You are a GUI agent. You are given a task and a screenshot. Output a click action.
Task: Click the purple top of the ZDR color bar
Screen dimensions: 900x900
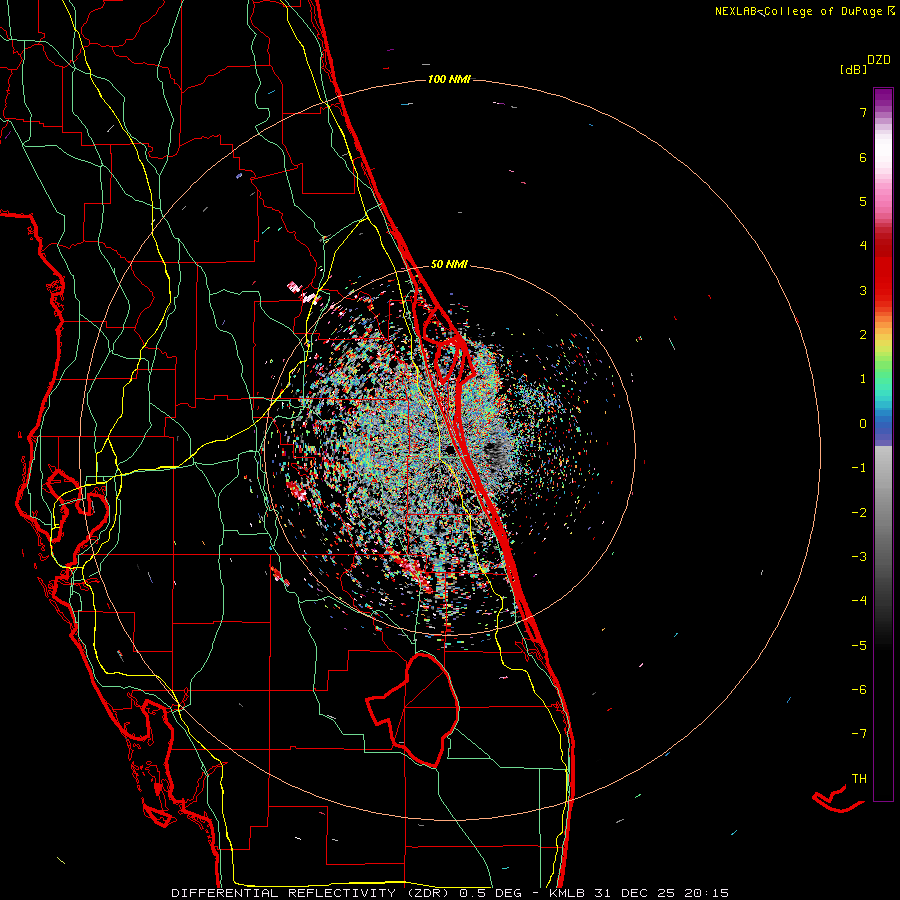click(883, 98)
